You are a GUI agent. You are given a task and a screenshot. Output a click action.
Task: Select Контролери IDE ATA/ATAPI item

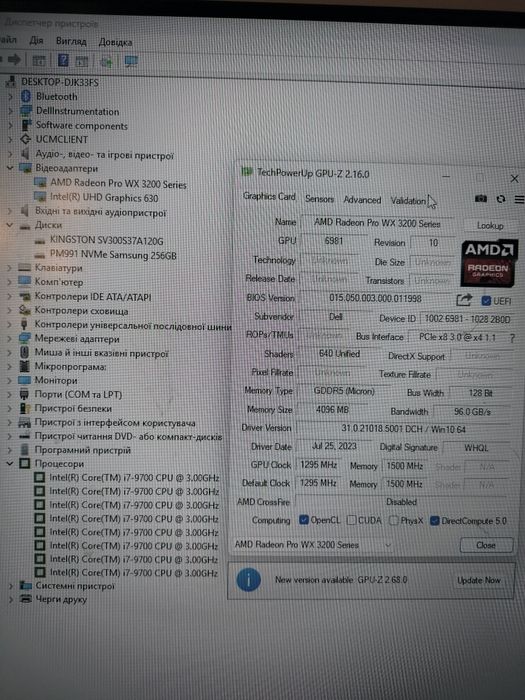tap(93, 296)
